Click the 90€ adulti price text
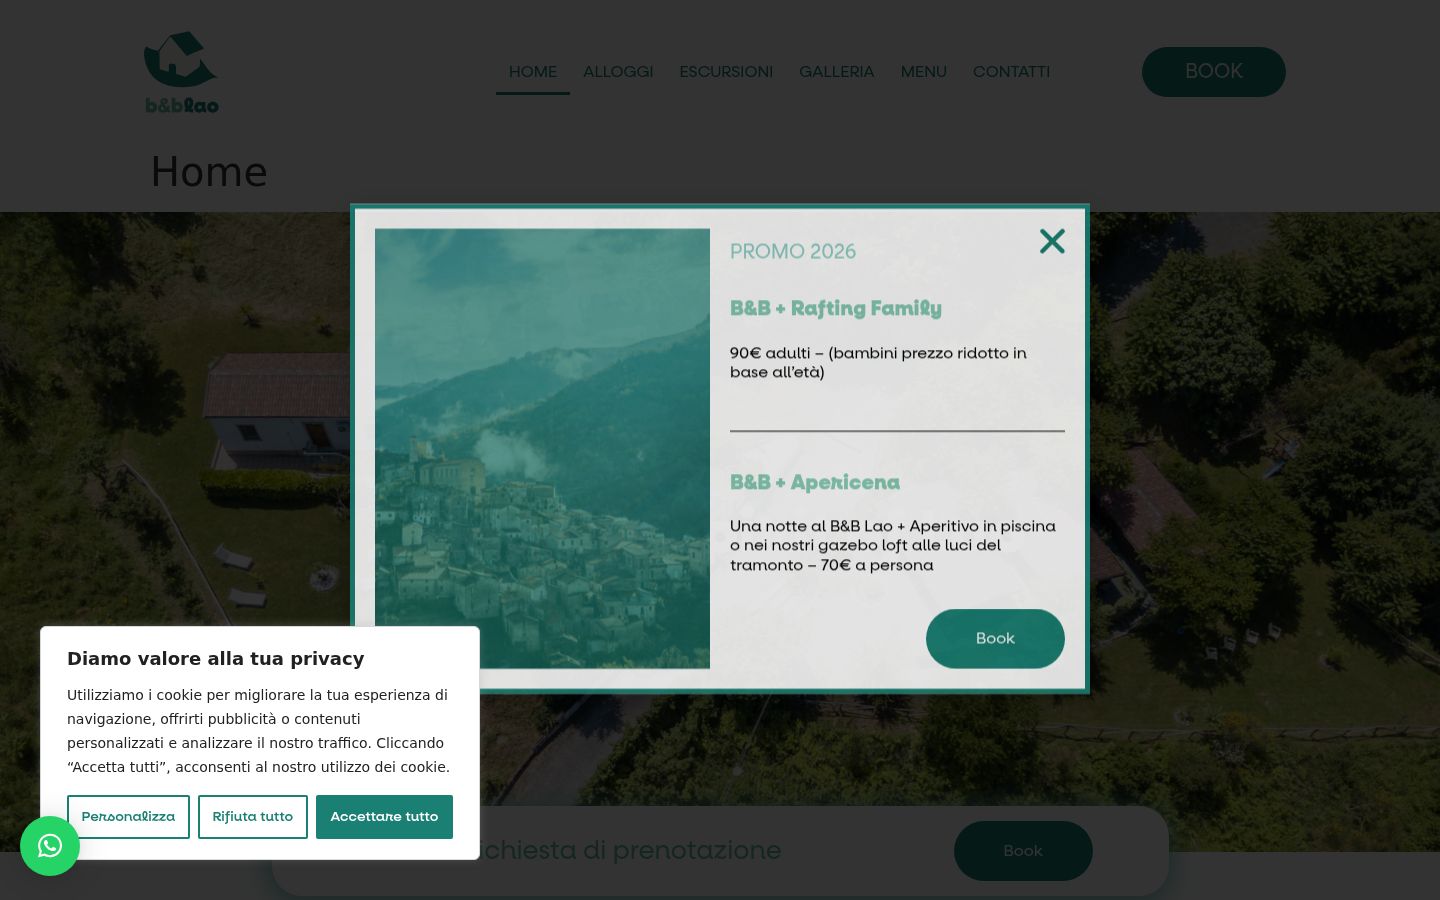 878,362
